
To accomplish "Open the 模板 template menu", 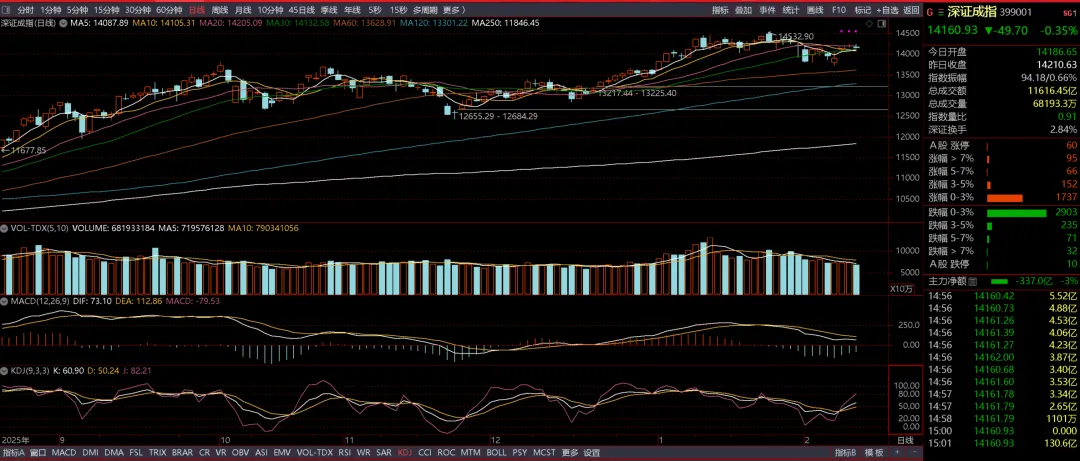I will coord(874,453).
